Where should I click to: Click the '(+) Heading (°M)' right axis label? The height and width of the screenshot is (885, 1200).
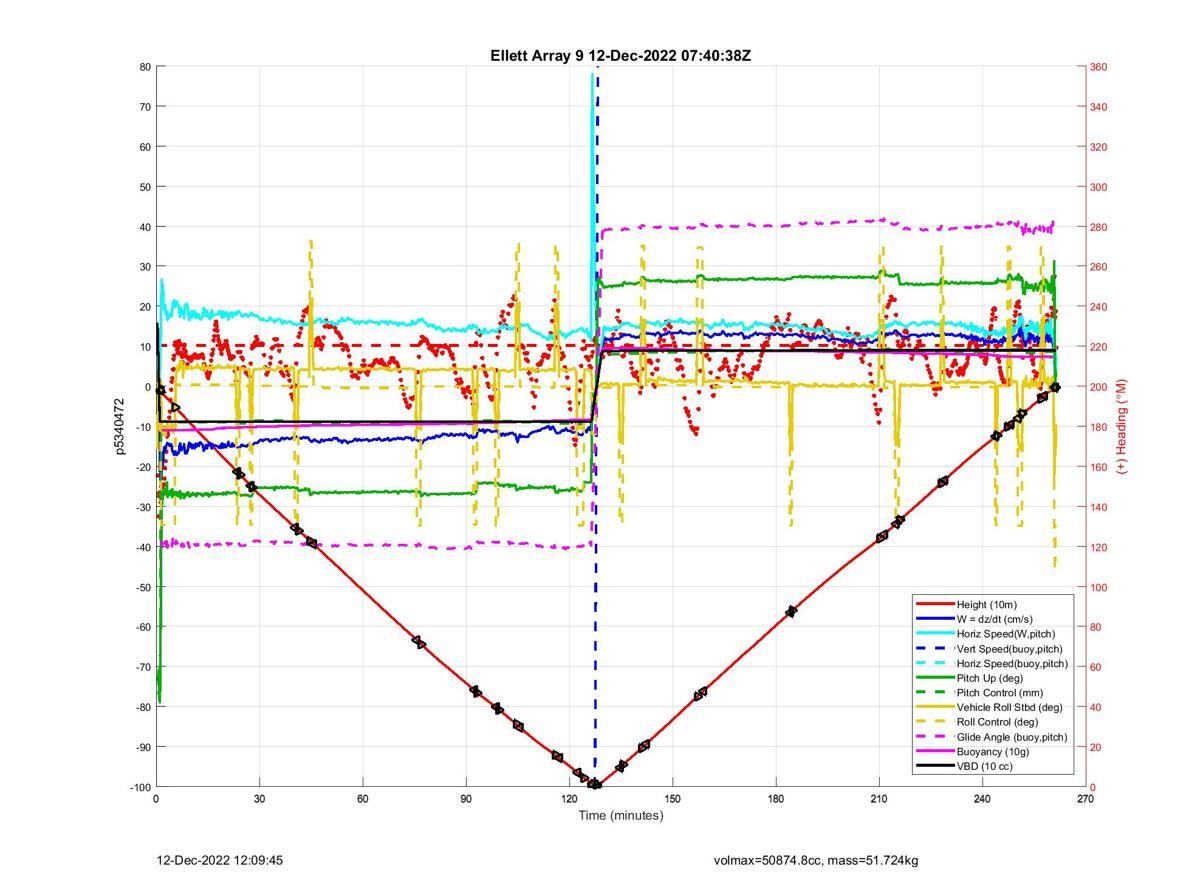coord(1121,426)
